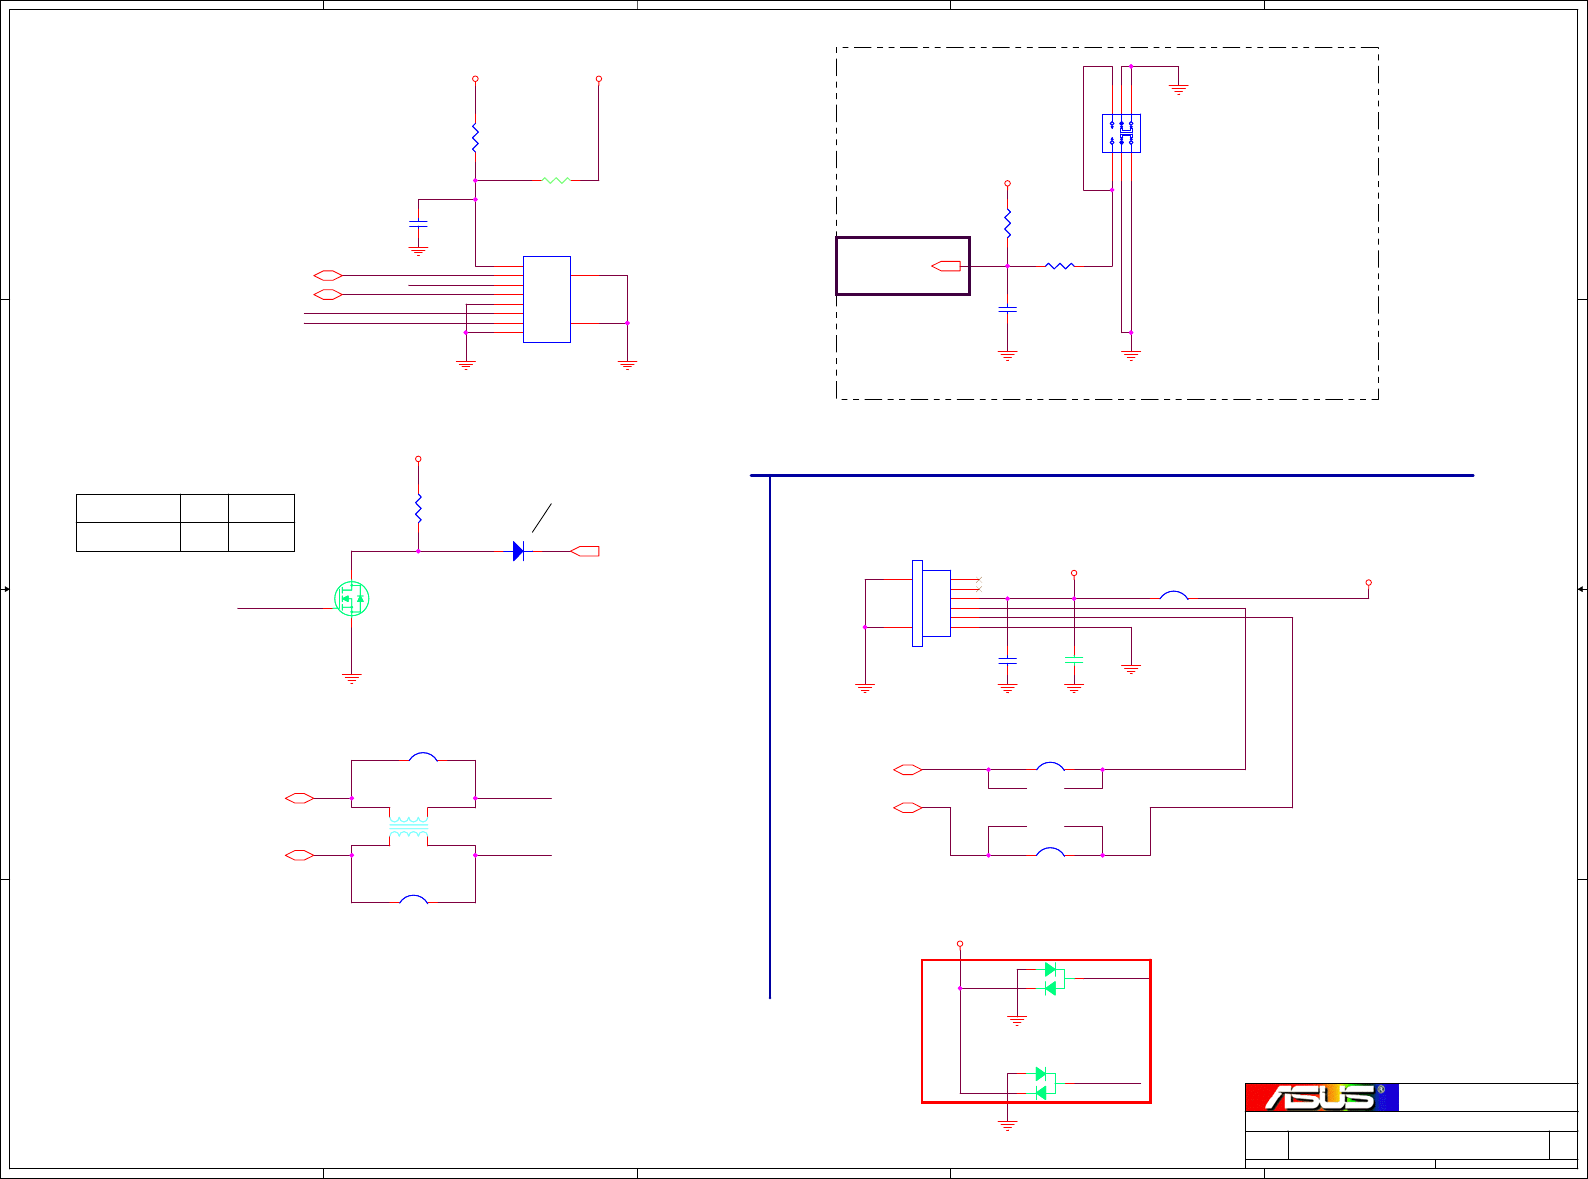Select the lower green dual-diode near red box bottom
The height and width of the screenshot is (1179, 1588).
click(x=1044, y=1084)
